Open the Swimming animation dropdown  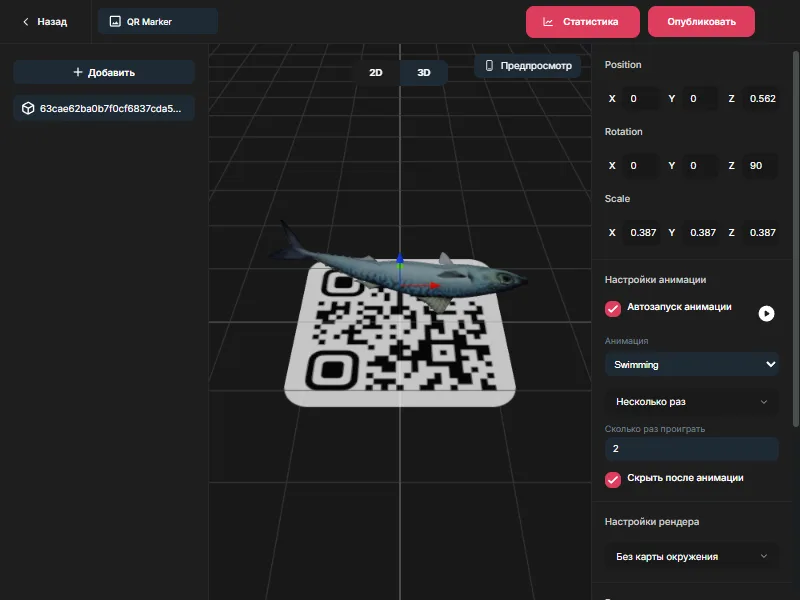pyautogui.click(x=691, y=364)
